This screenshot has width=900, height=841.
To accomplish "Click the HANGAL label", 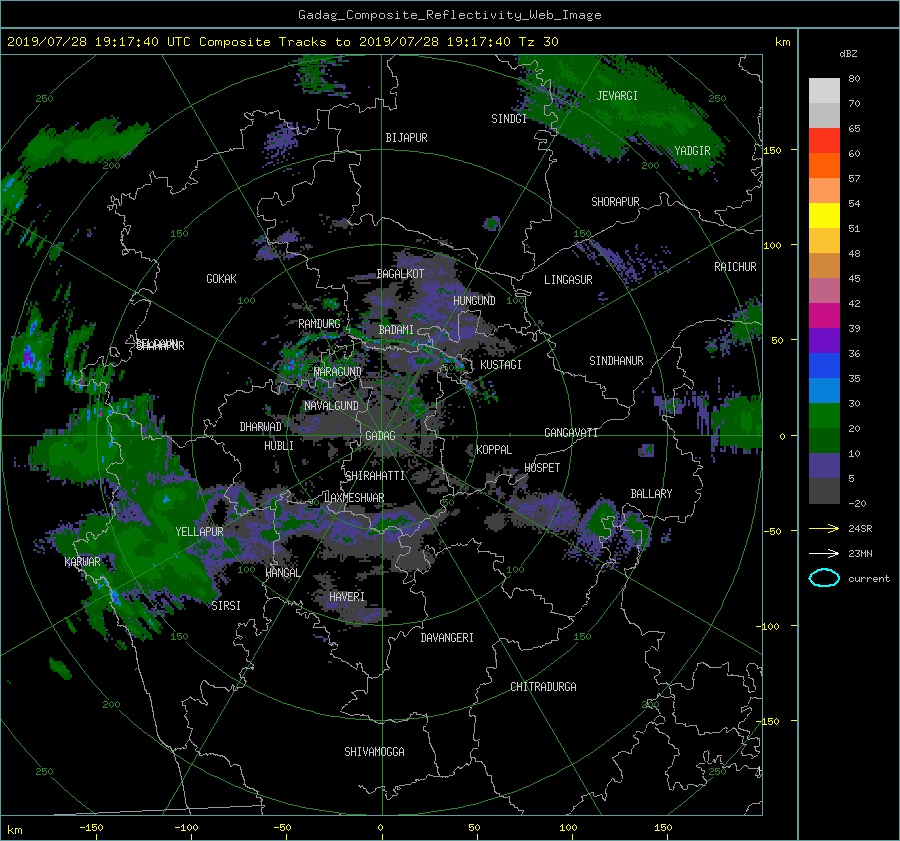I will [282, 573].
